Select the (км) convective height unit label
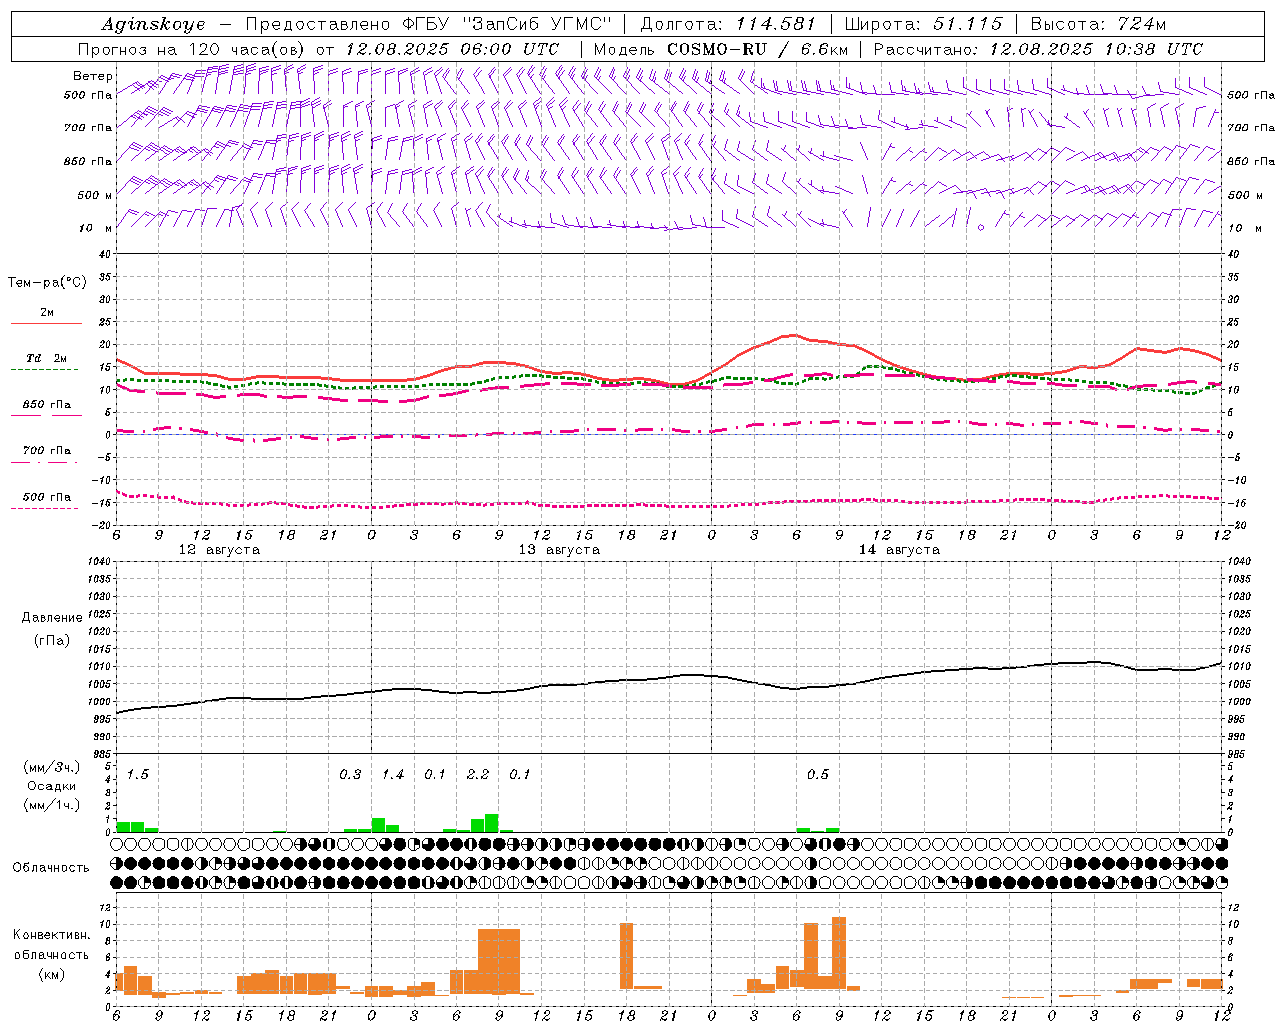Image resolution: width=1280 pixels, height=1024 pixels. pos(52,974)
